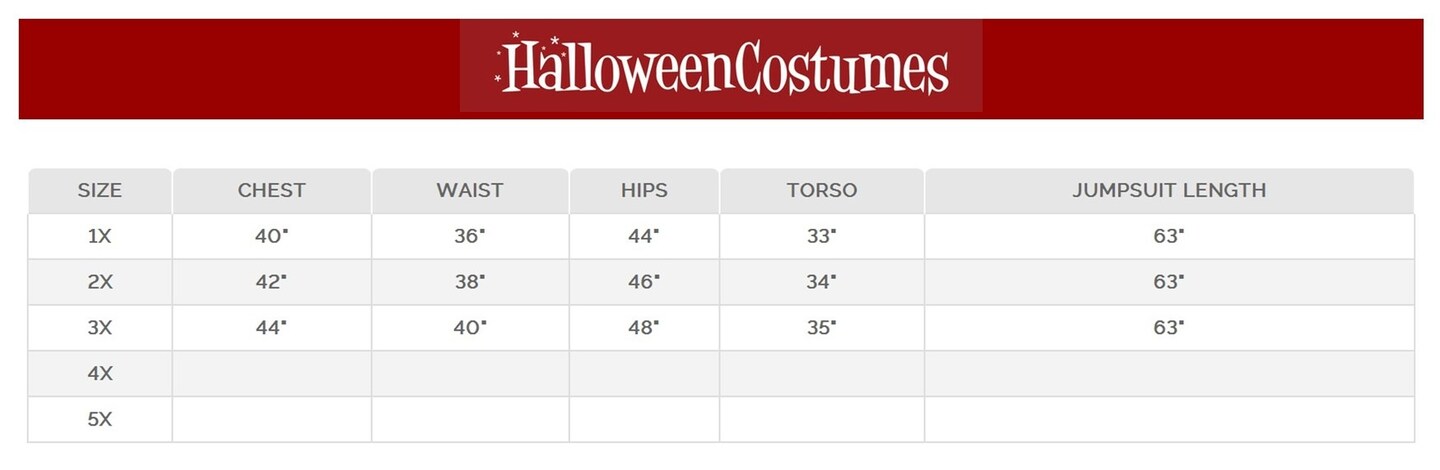This screenshot has width=1440, height=470.
Task: Click the empty 4X chest cell
Action: (272, 374)
